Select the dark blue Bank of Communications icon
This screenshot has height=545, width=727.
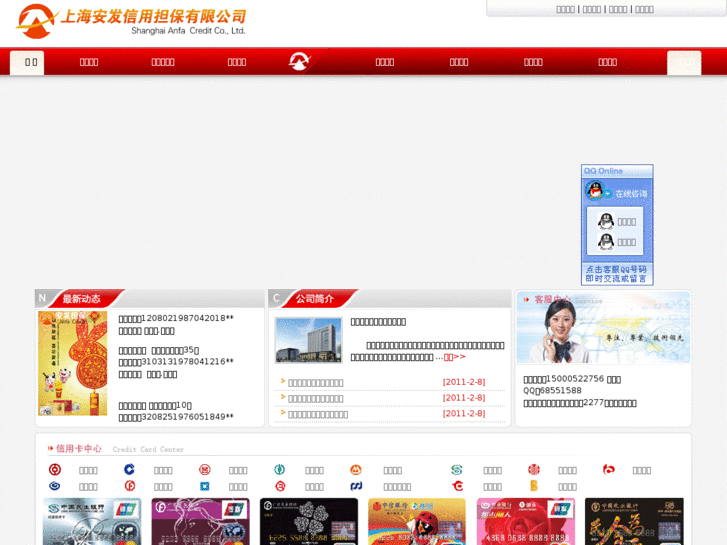point(356,486)
